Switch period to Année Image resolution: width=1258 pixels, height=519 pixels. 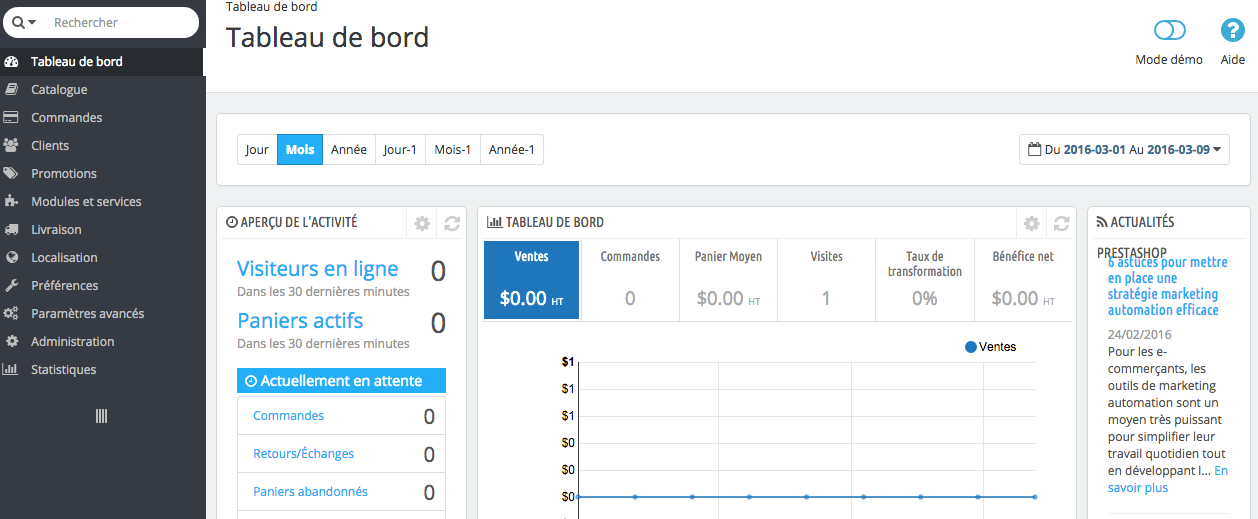pos(349,150)
